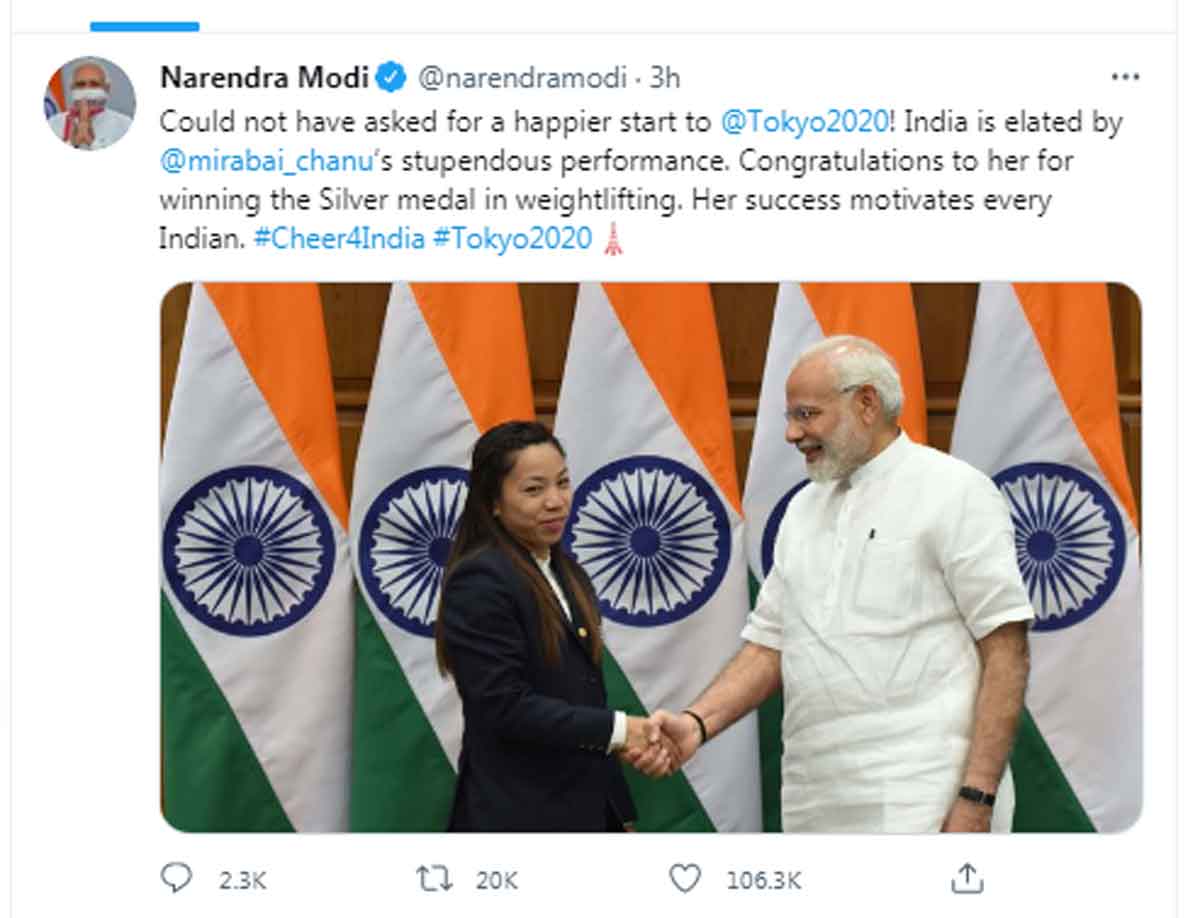
Task: Retweet this post using the retweet icon
Action: tap(431, 879)
